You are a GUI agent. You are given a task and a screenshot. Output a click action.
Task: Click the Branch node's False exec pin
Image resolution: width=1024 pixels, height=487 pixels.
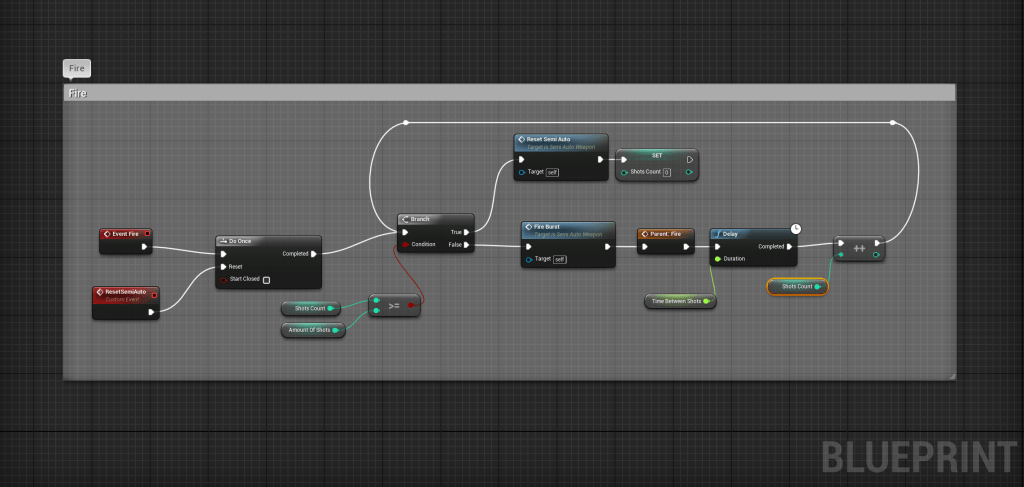click(x=467, y=244)
